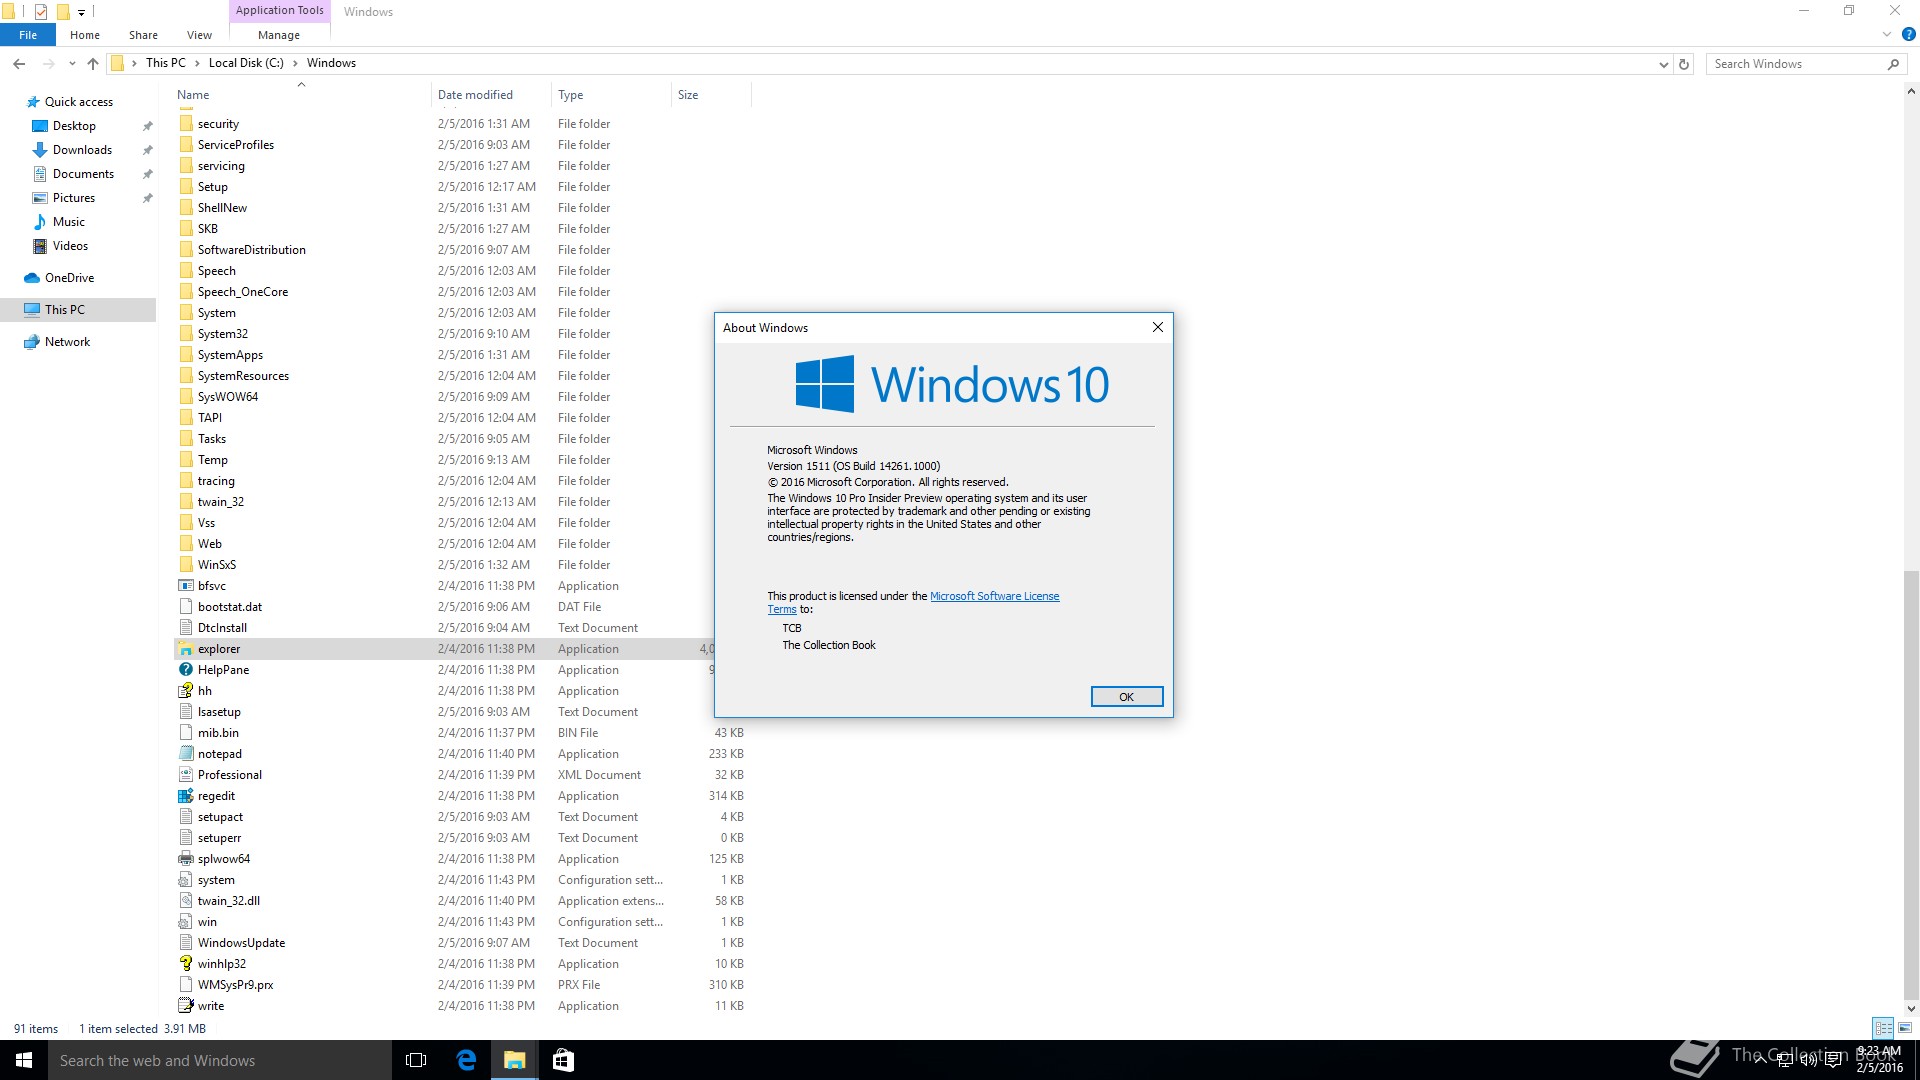
Task: Click the regedit application icon
Action: 186,796
